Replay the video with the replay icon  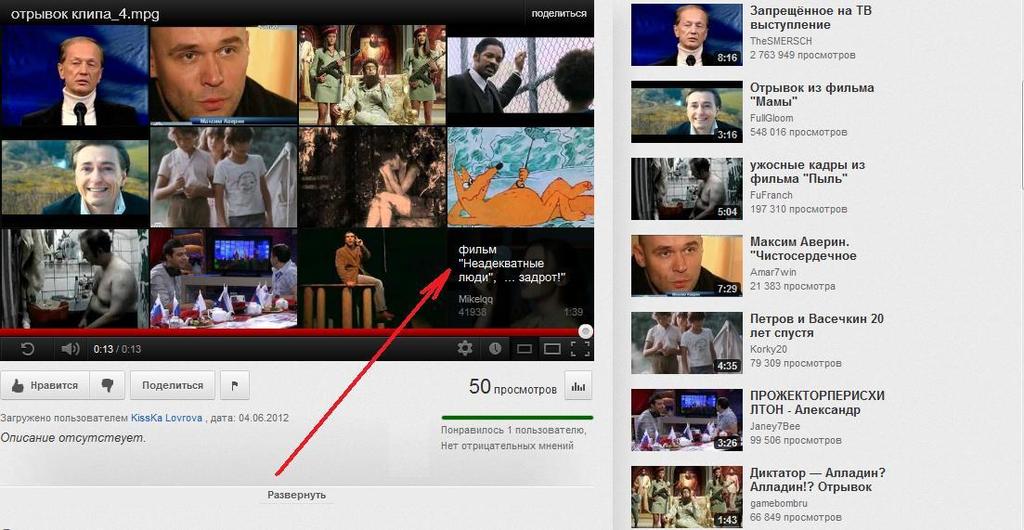click(27, 349)
